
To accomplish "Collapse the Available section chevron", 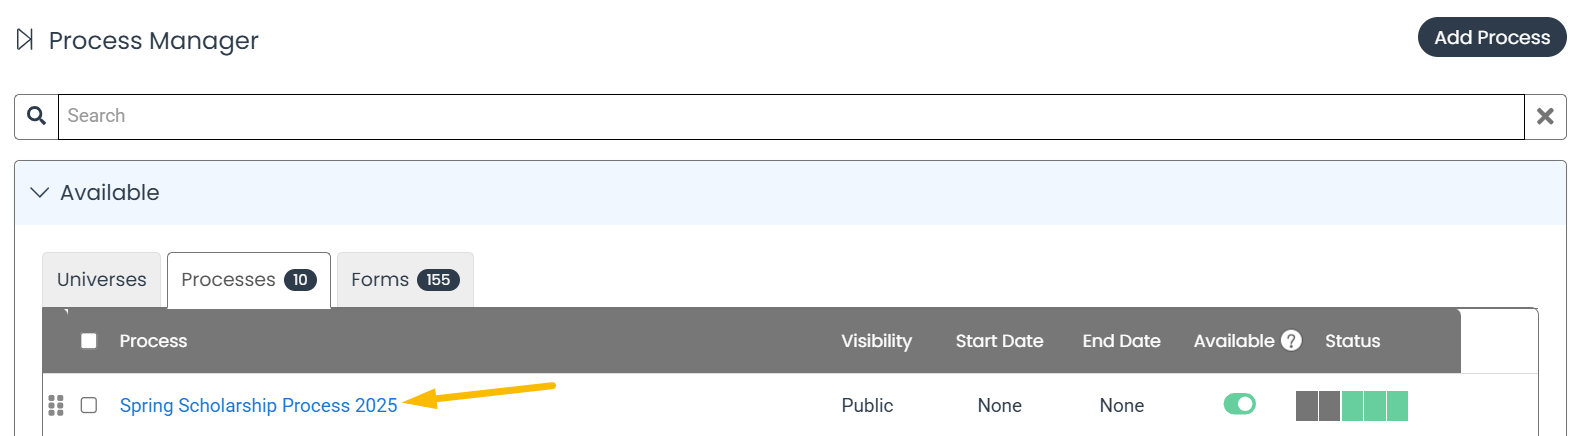I will point(39,192).
